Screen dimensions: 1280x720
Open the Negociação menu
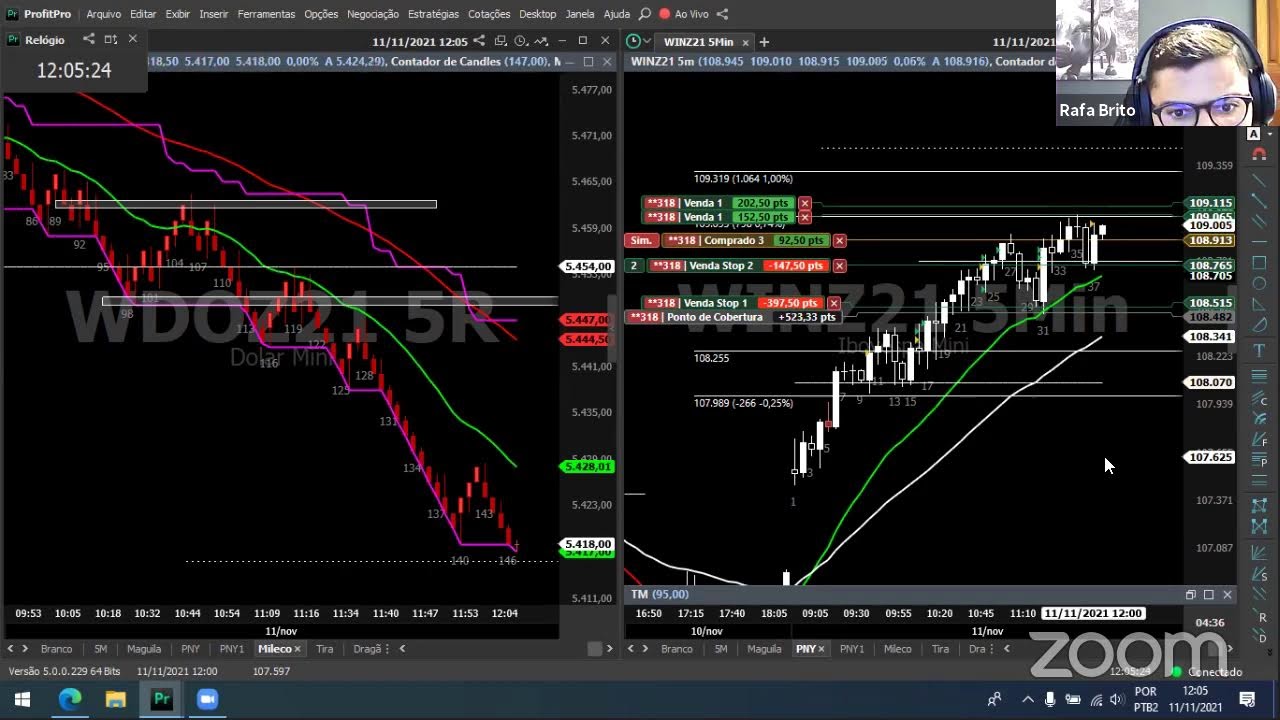tap(373, 14)
